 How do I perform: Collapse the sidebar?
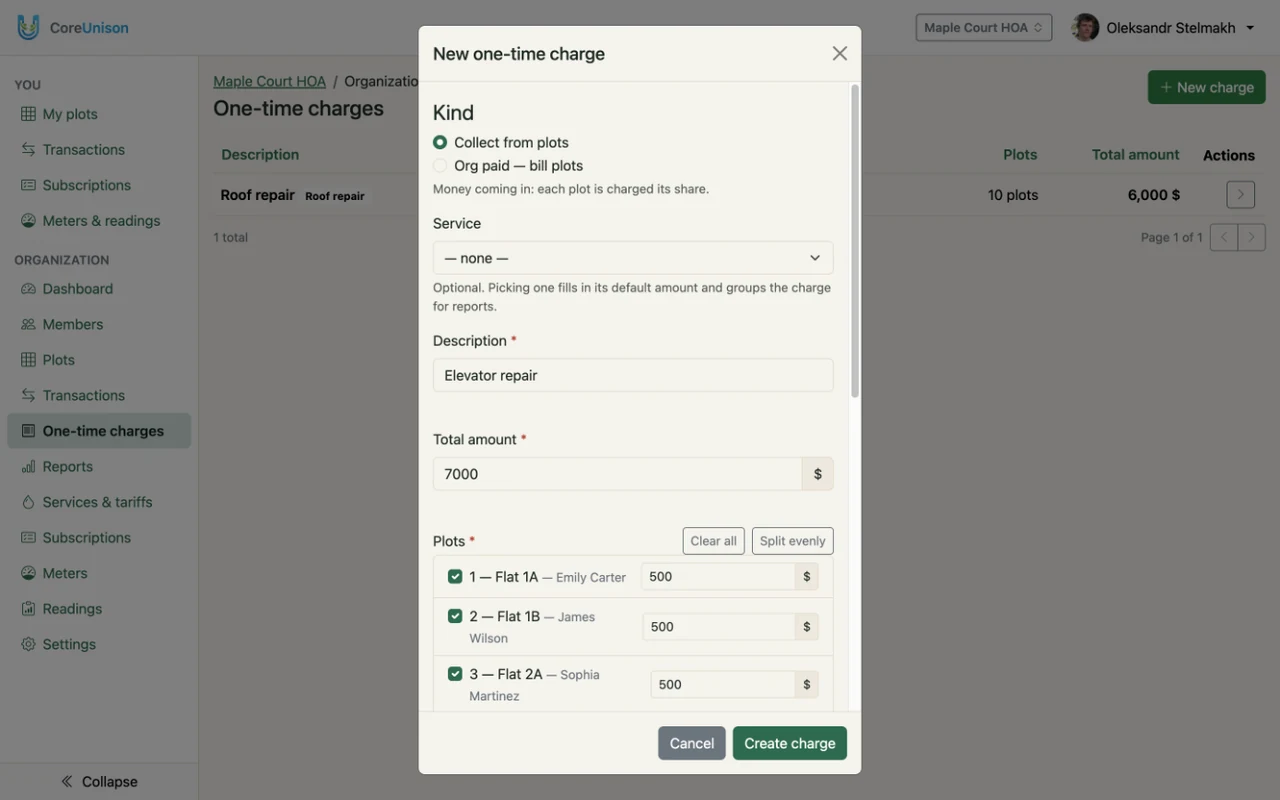click(x=99, y=782)
